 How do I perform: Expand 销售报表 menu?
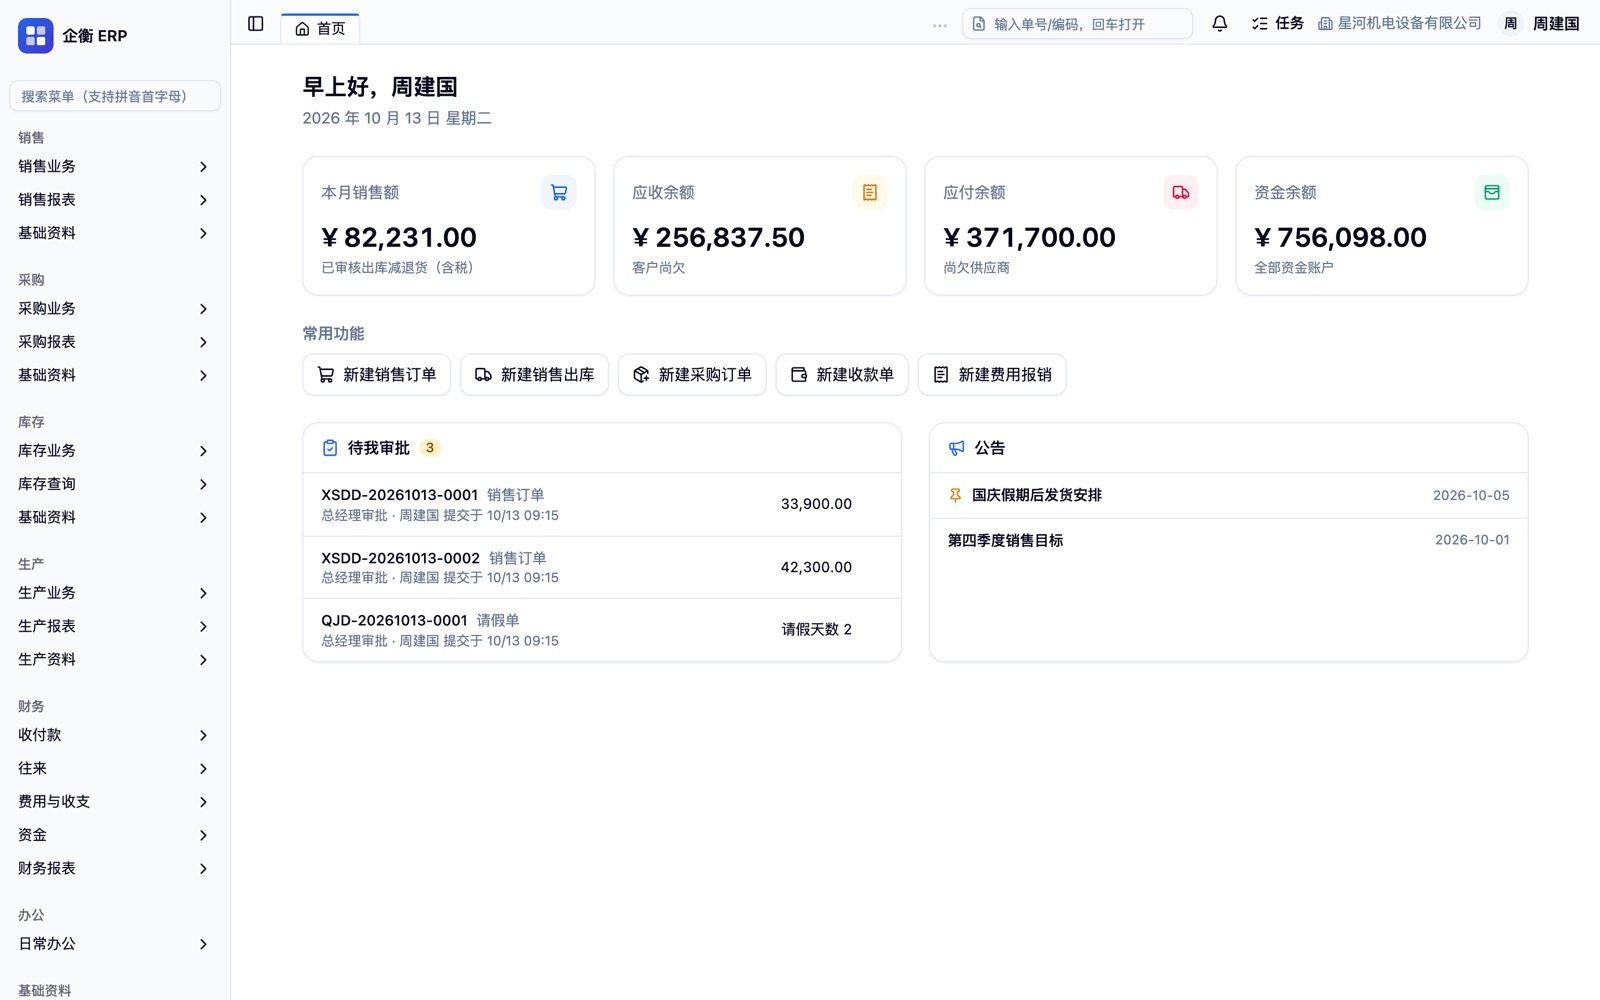click(x=114, y=200)
